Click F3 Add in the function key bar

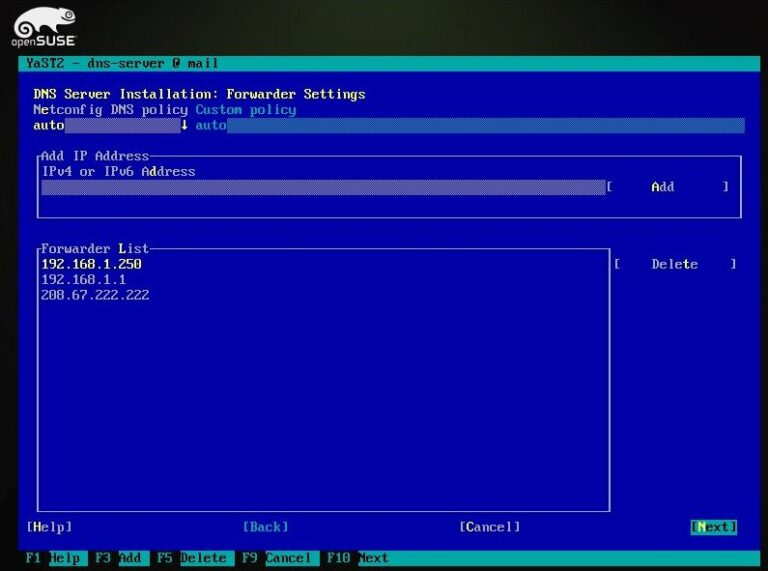coord(119,558)
